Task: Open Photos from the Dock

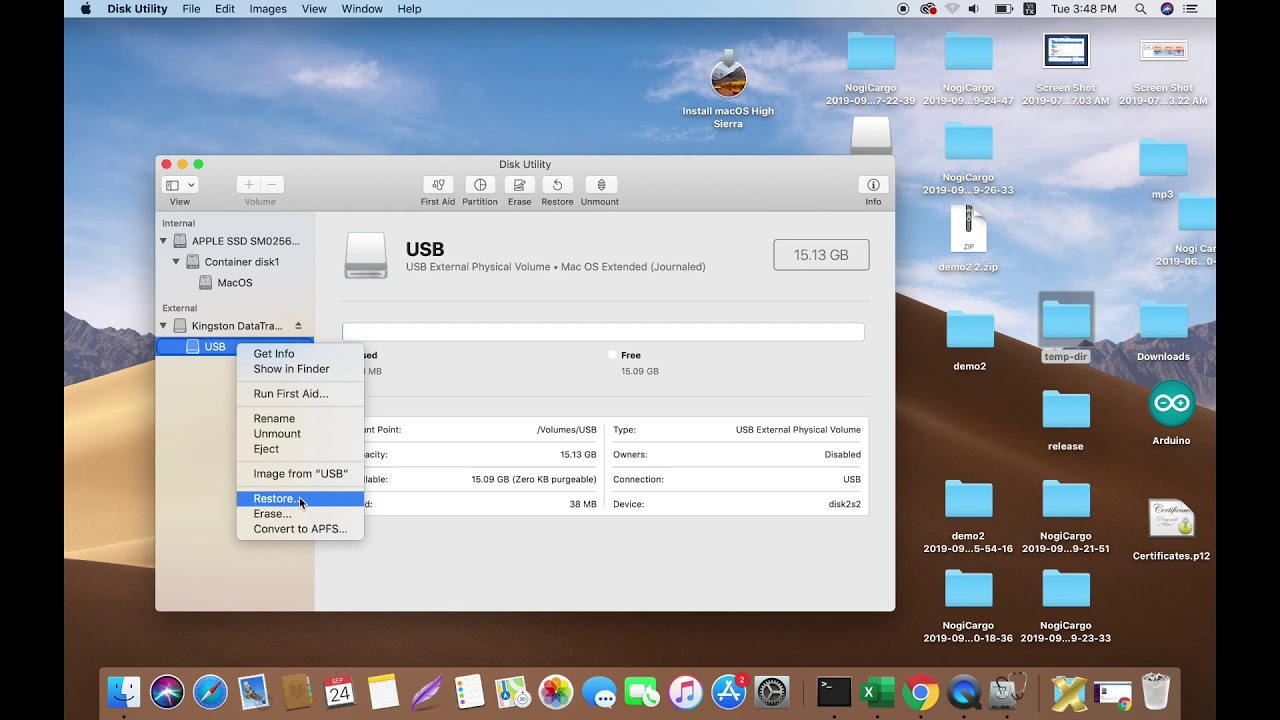Action: [x=555, y=692]
